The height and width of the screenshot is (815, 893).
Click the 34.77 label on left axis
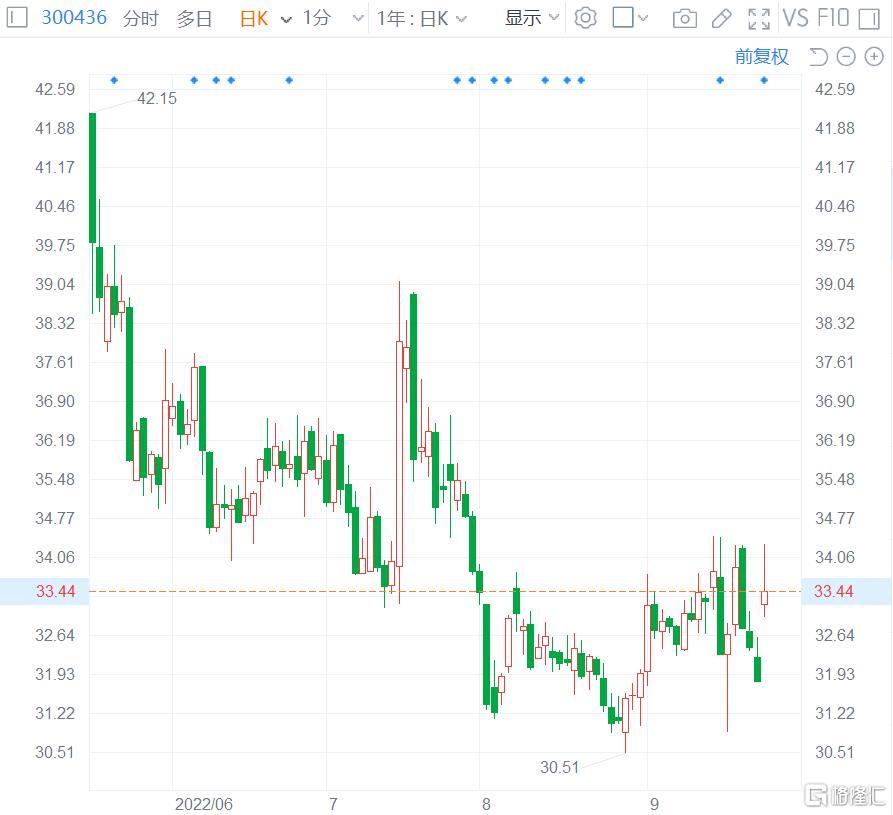pyautogui.click(x=55, y=518)
